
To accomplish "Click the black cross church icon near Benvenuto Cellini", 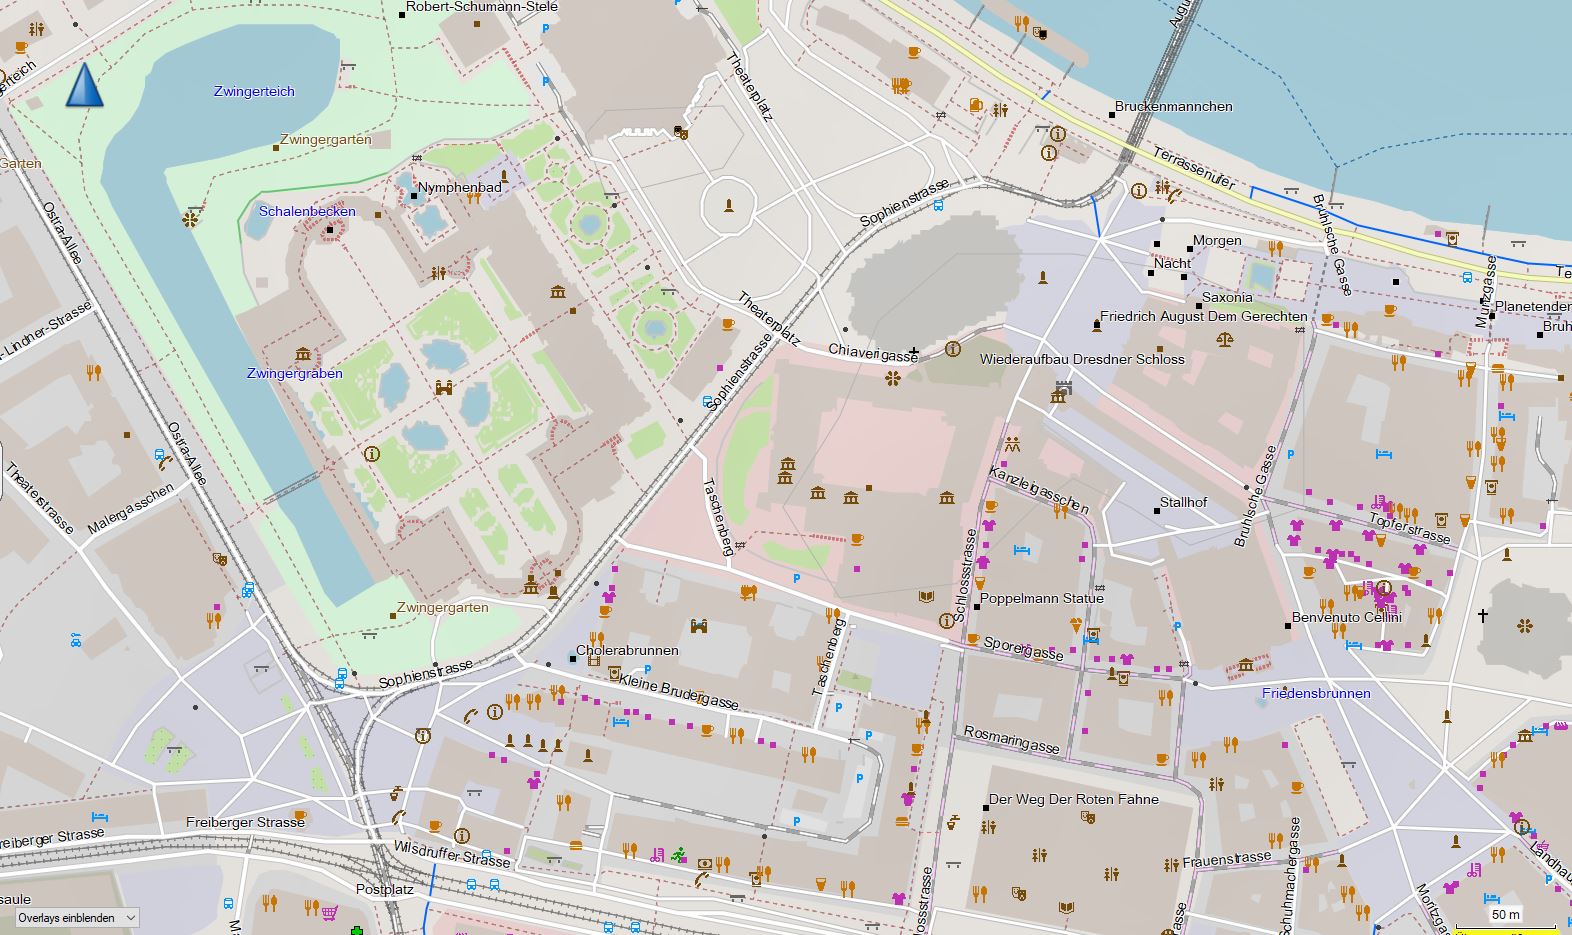I will 1483,615.
